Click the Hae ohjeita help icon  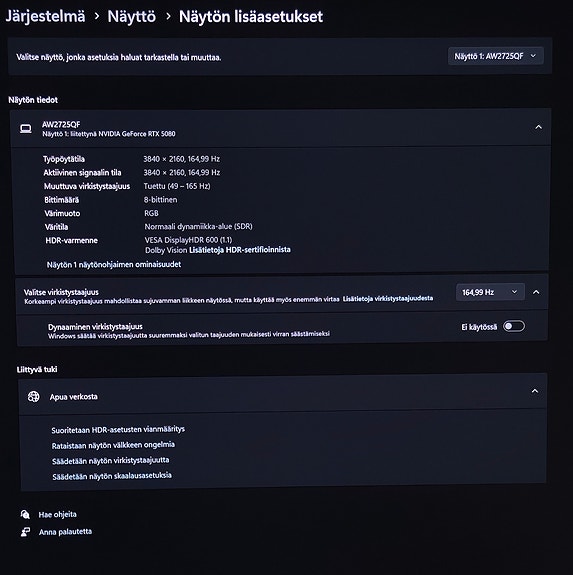25,514
